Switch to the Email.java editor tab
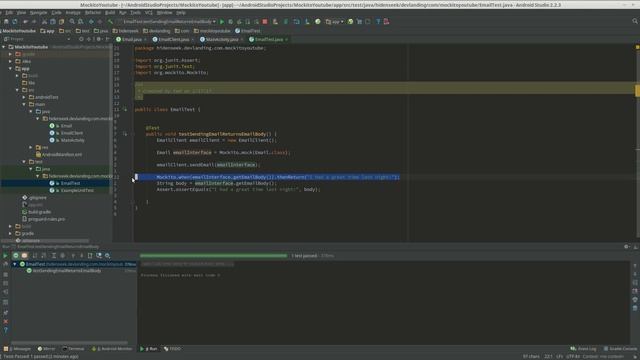The image size is (640, 360). point(131,40)
